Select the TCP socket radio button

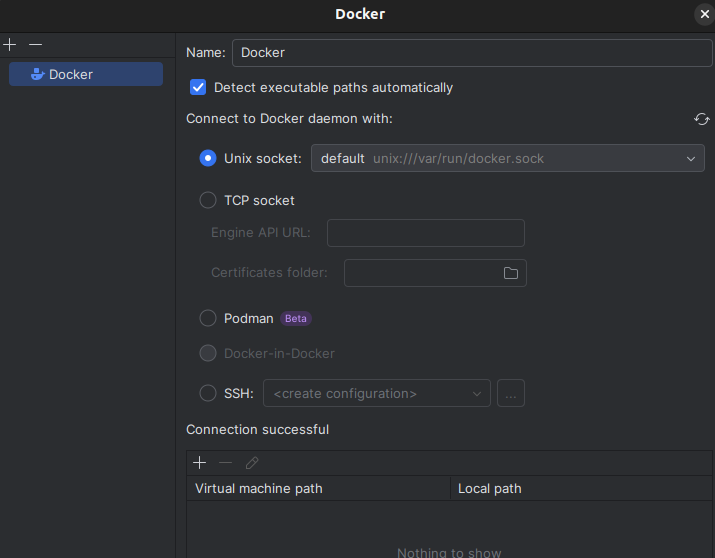click(x=208, y=200)
